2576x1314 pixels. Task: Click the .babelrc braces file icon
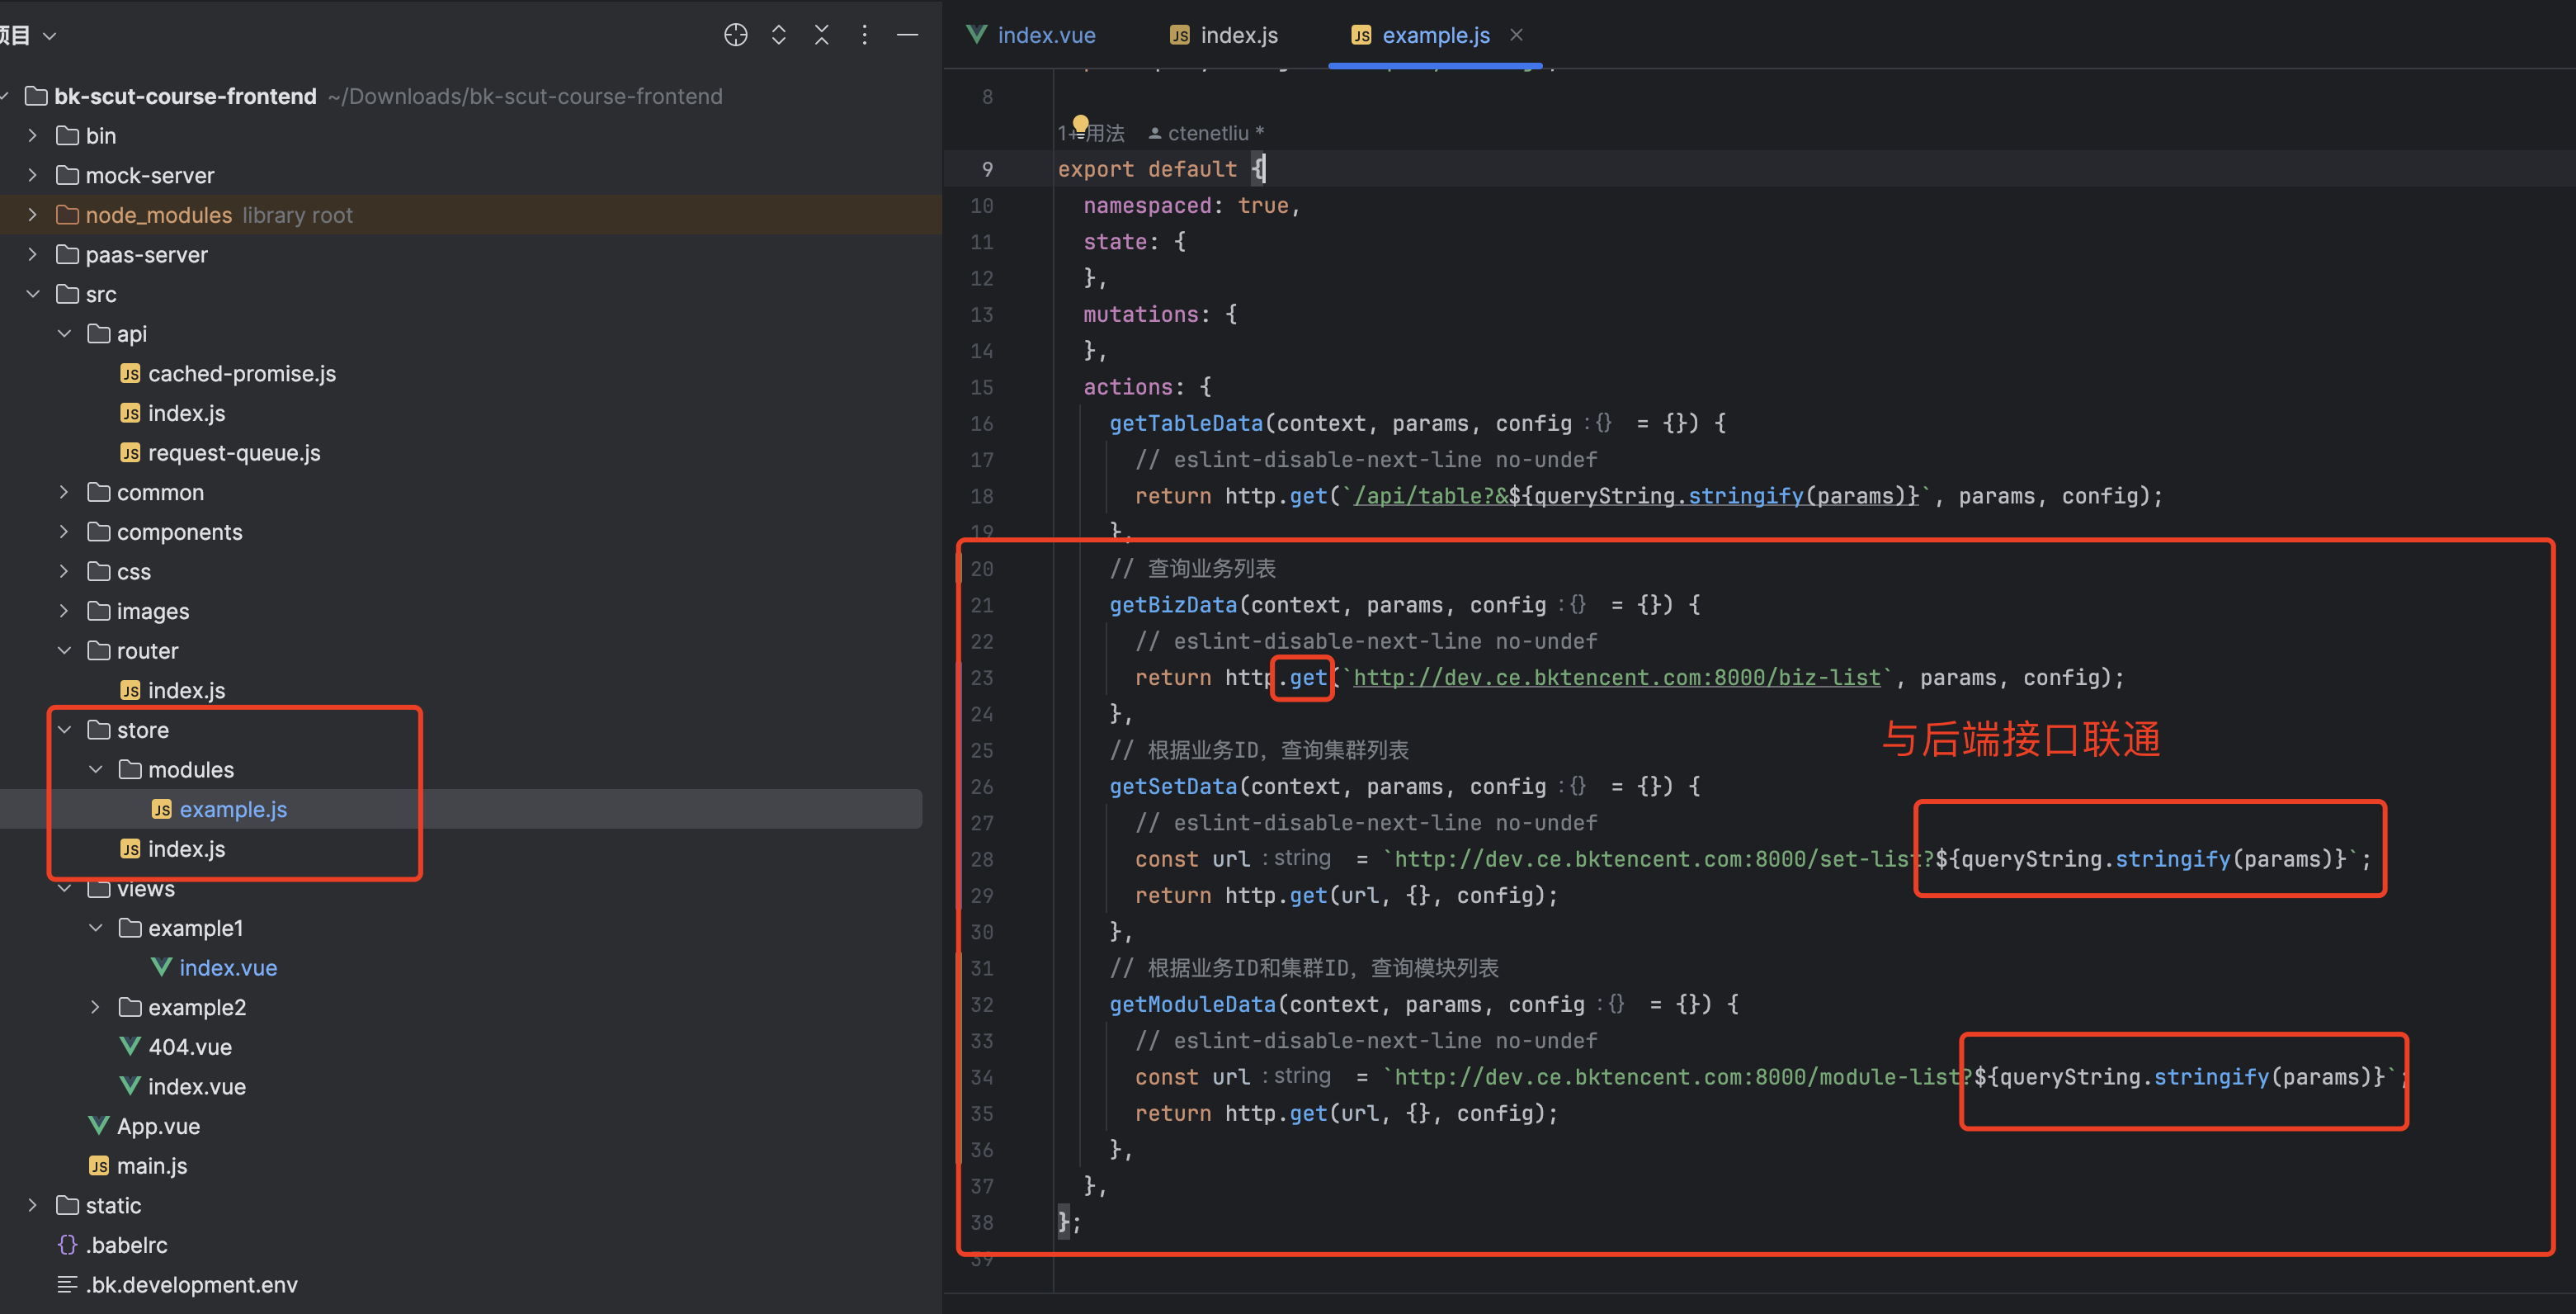tap(67, 1245)
